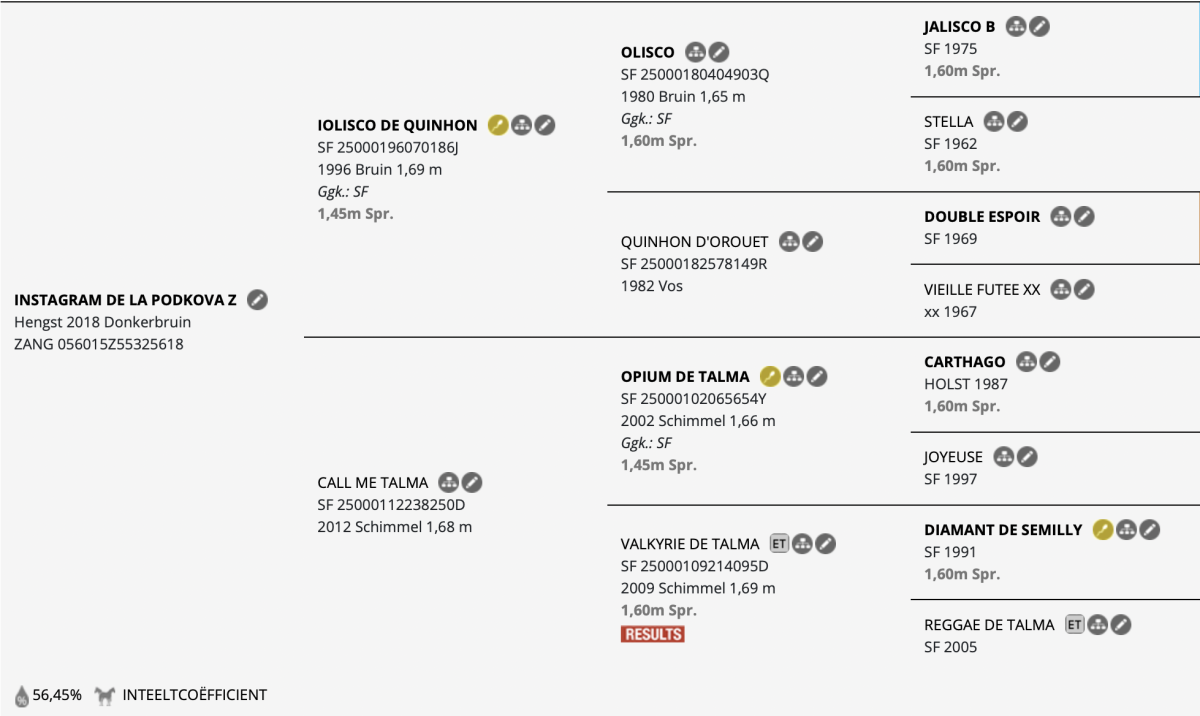The image size is (1200, 716).
Task: Open pedigree tree icon for CALL ME TALMA
Action: pyautogui.click(x=449, y=482)
